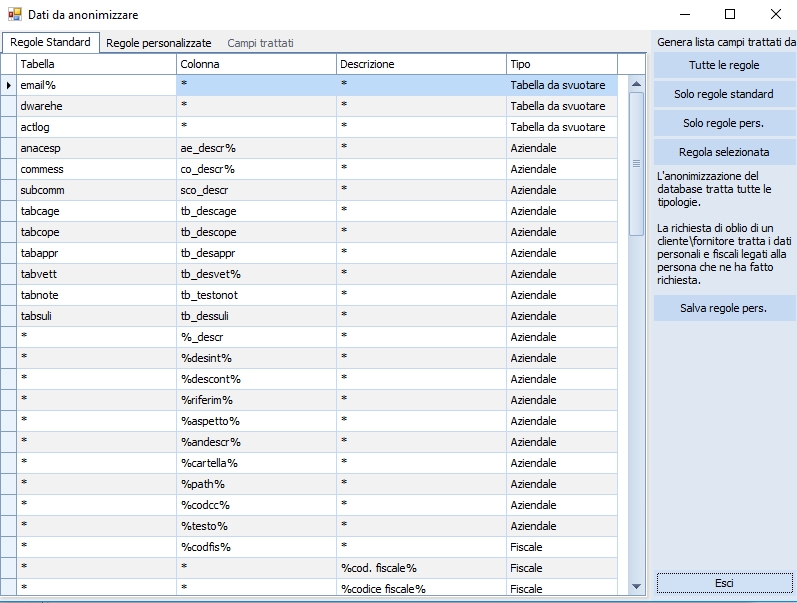Select the dwarehe table cell
The image size is (797, 603).
(96, 106)
